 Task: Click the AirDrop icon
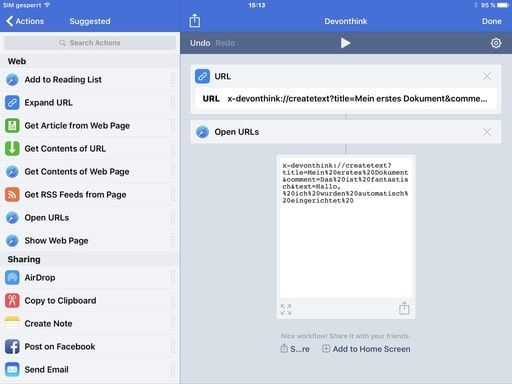point(12,277)
